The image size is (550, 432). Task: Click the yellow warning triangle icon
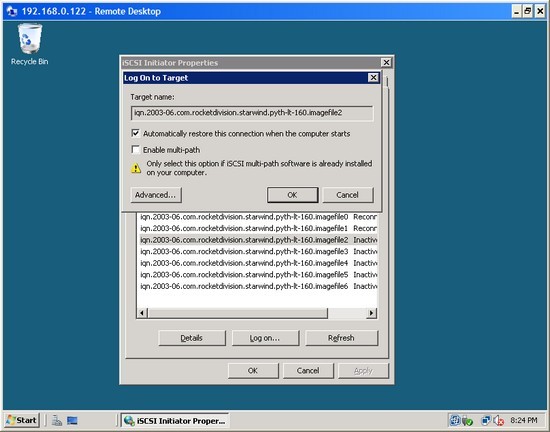pos(136,168)
